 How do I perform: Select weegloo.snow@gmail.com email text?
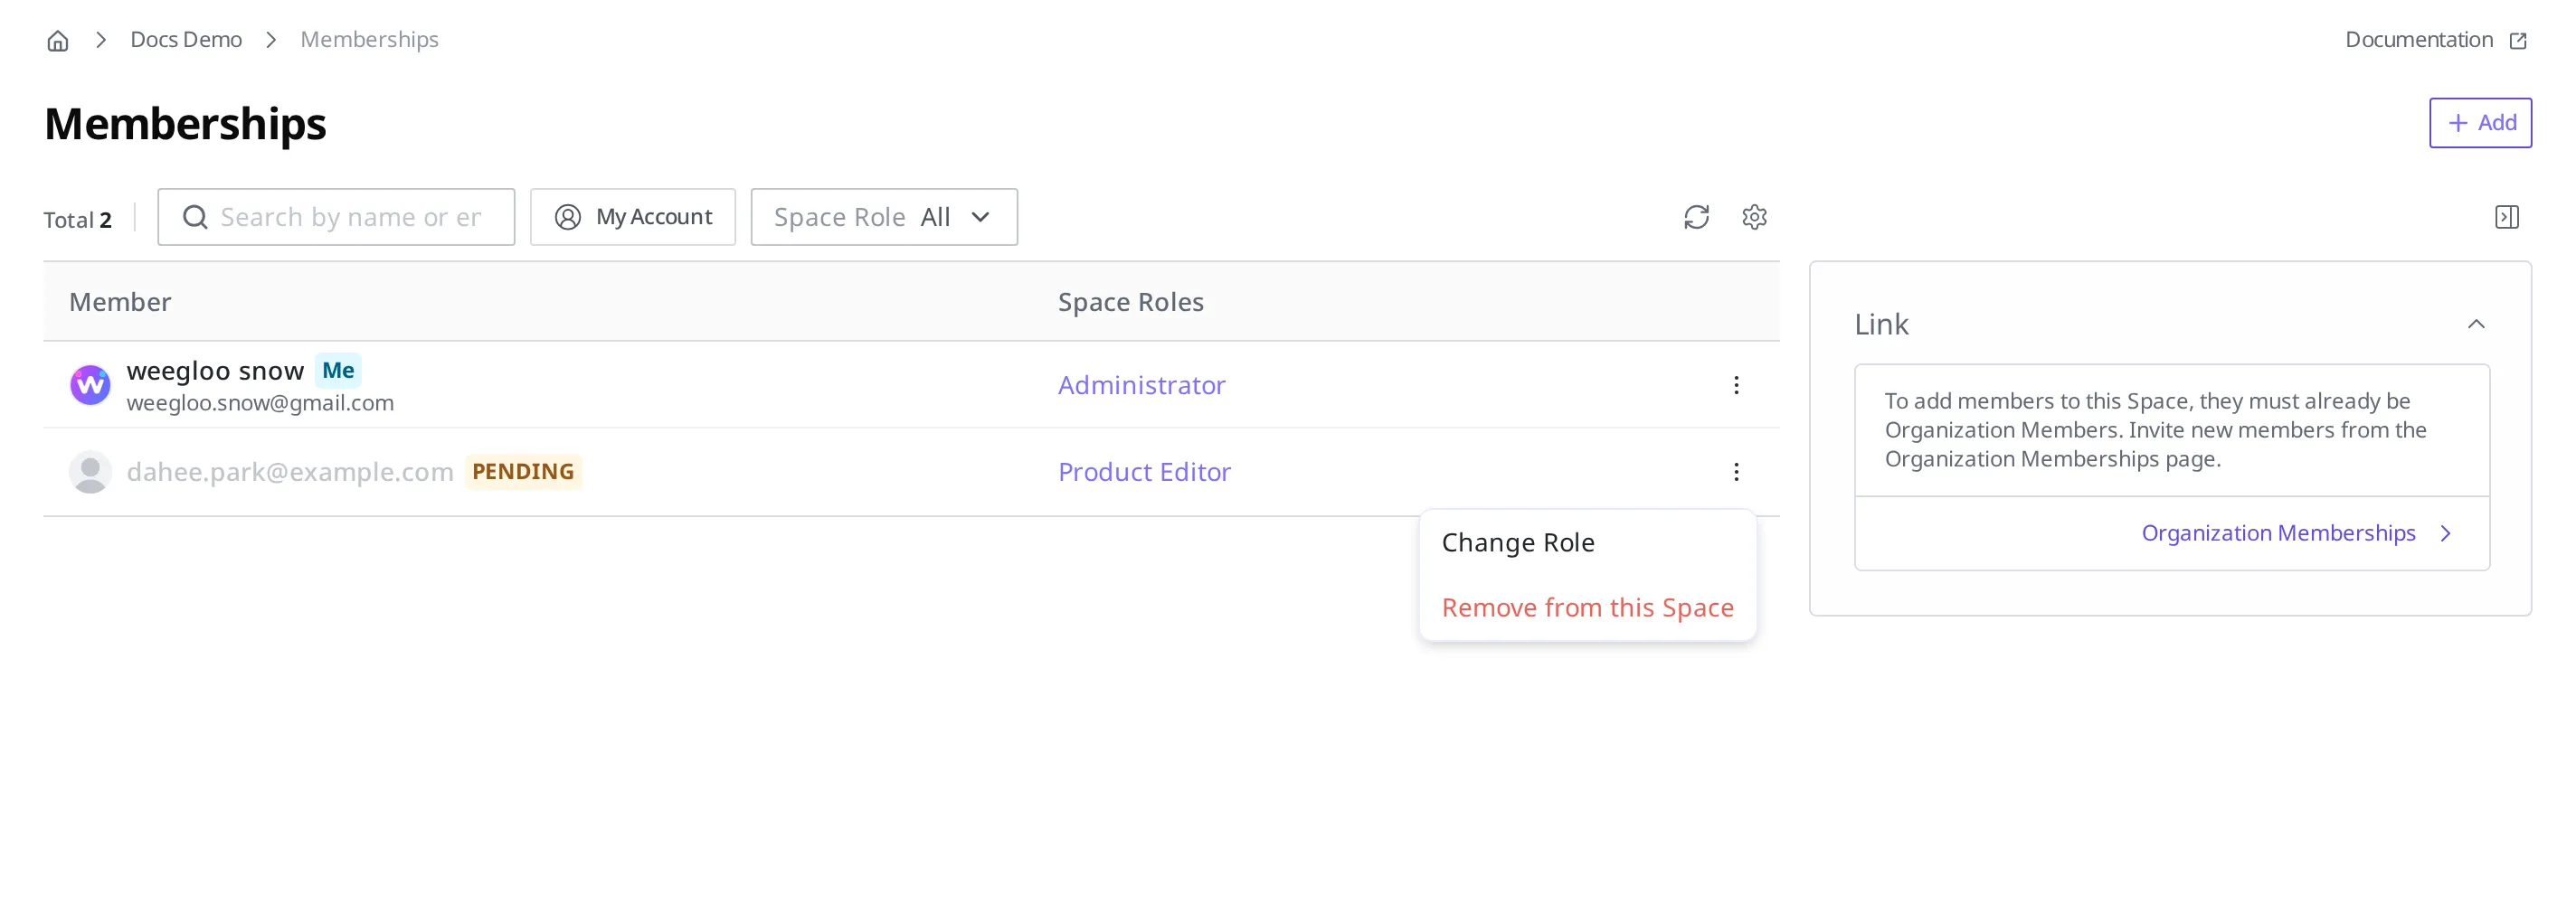click(x=260, y=403)
